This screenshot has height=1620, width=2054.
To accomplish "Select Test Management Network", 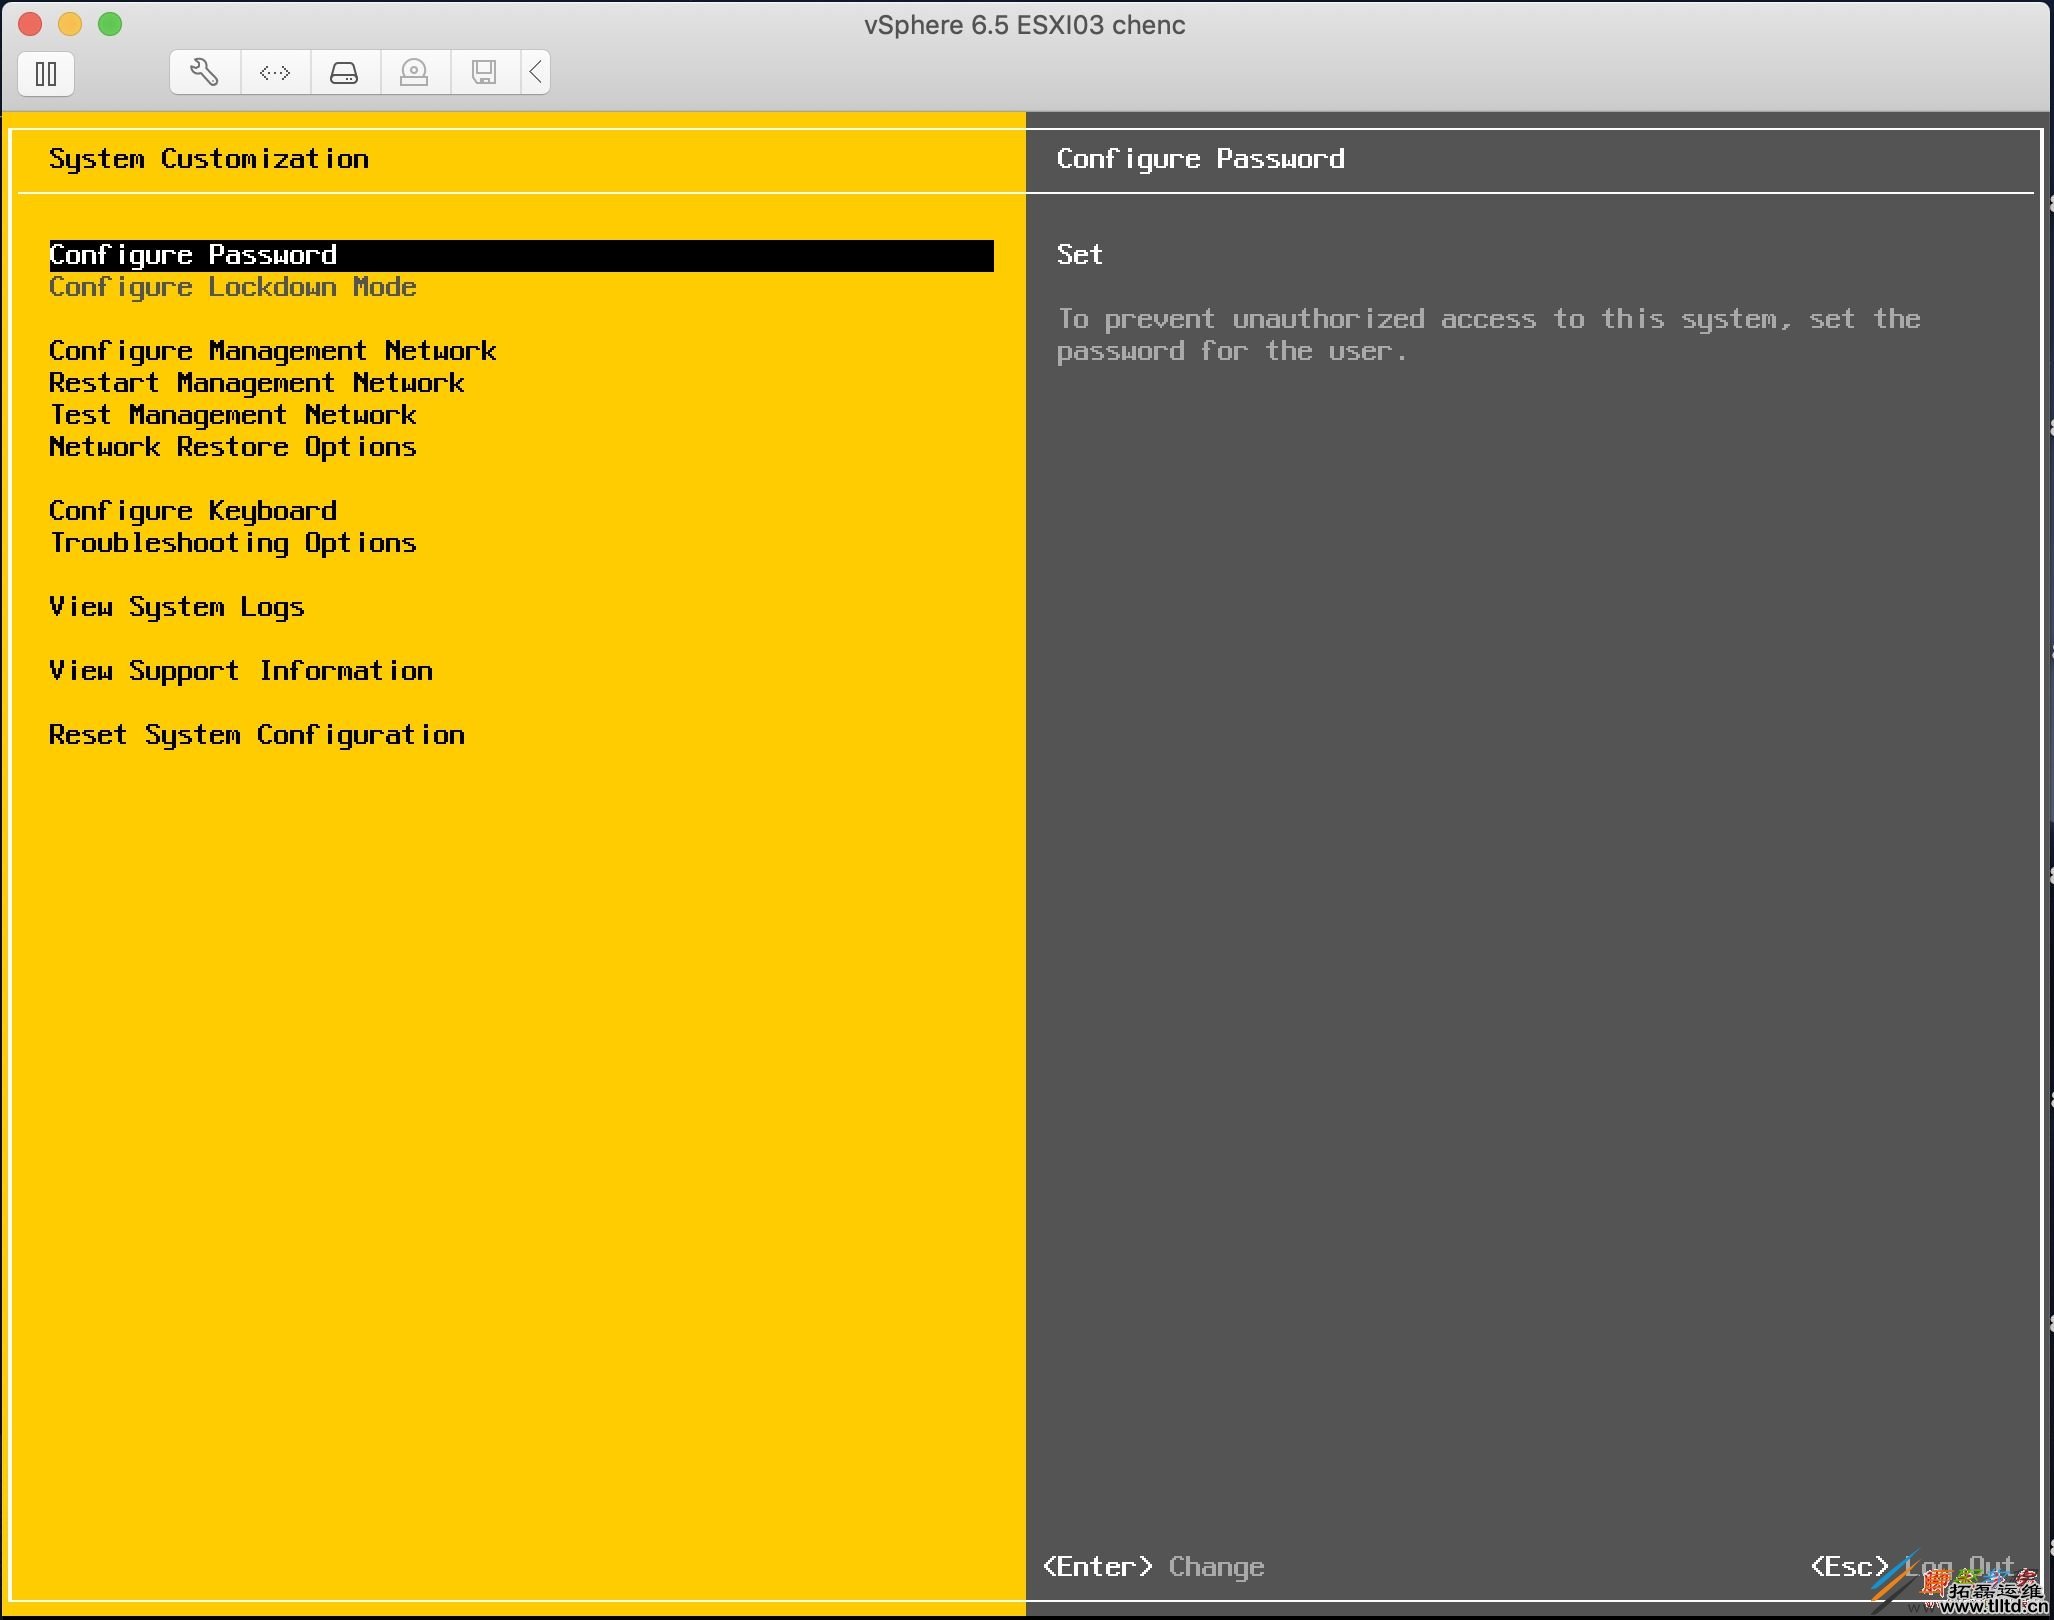I will (232, 415).
